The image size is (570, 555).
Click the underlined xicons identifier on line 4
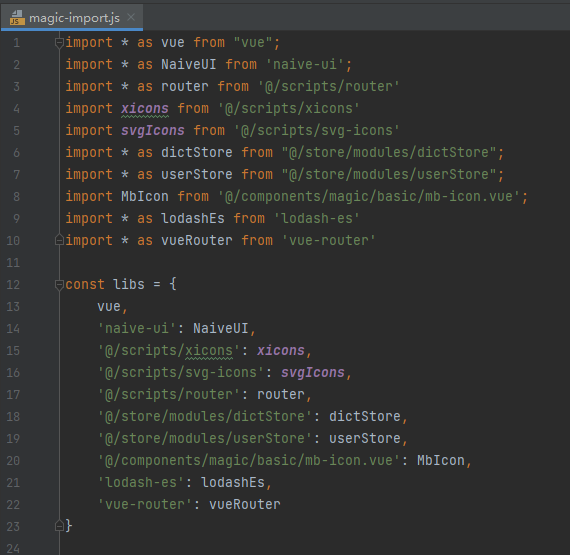click(x=145, y=109)
